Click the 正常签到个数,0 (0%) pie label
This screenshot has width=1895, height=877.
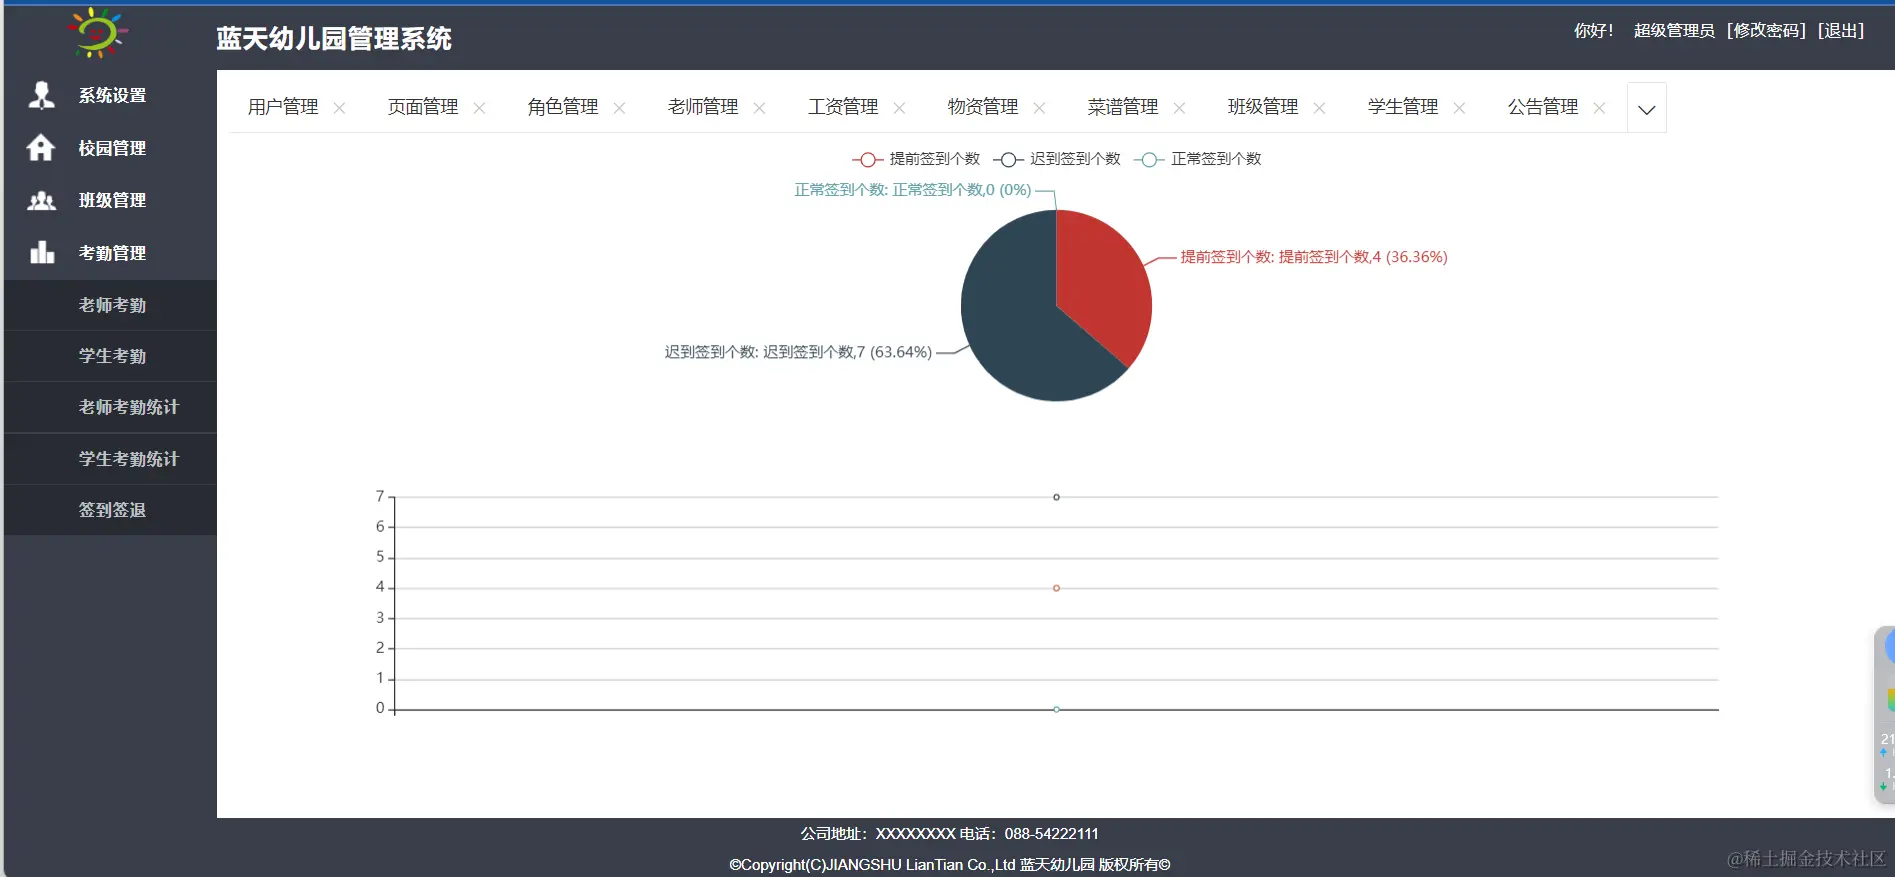tap(913, 190)
